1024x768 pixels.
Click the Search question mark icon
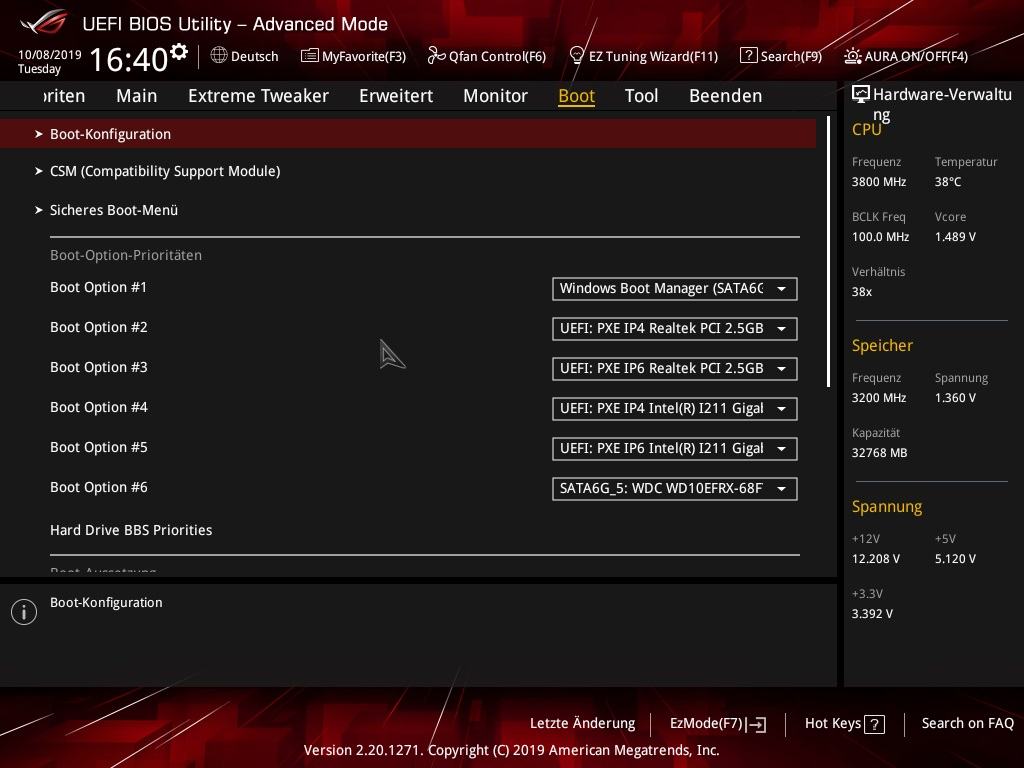748,56
